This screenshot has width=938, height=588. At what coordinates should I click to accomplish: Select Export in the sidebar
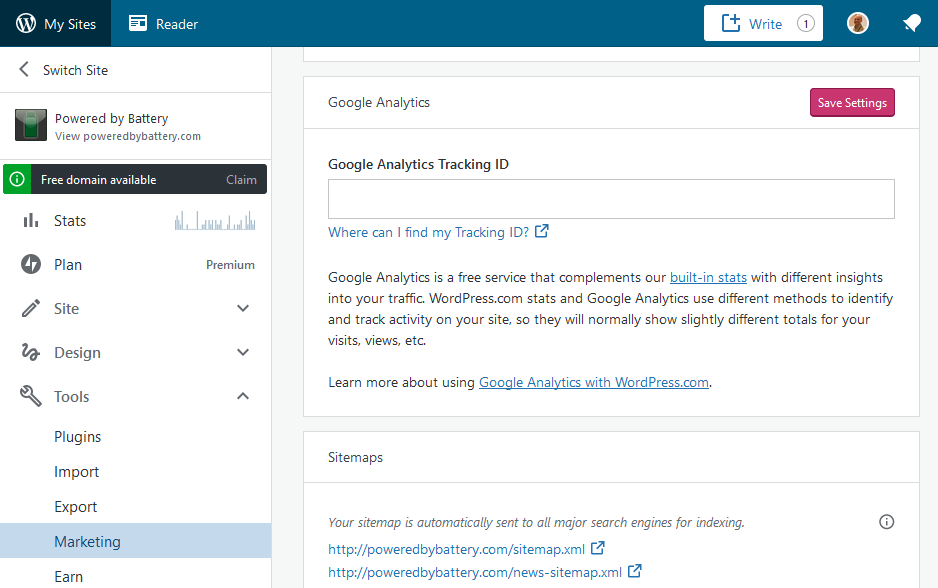click(x=75, y=507)
